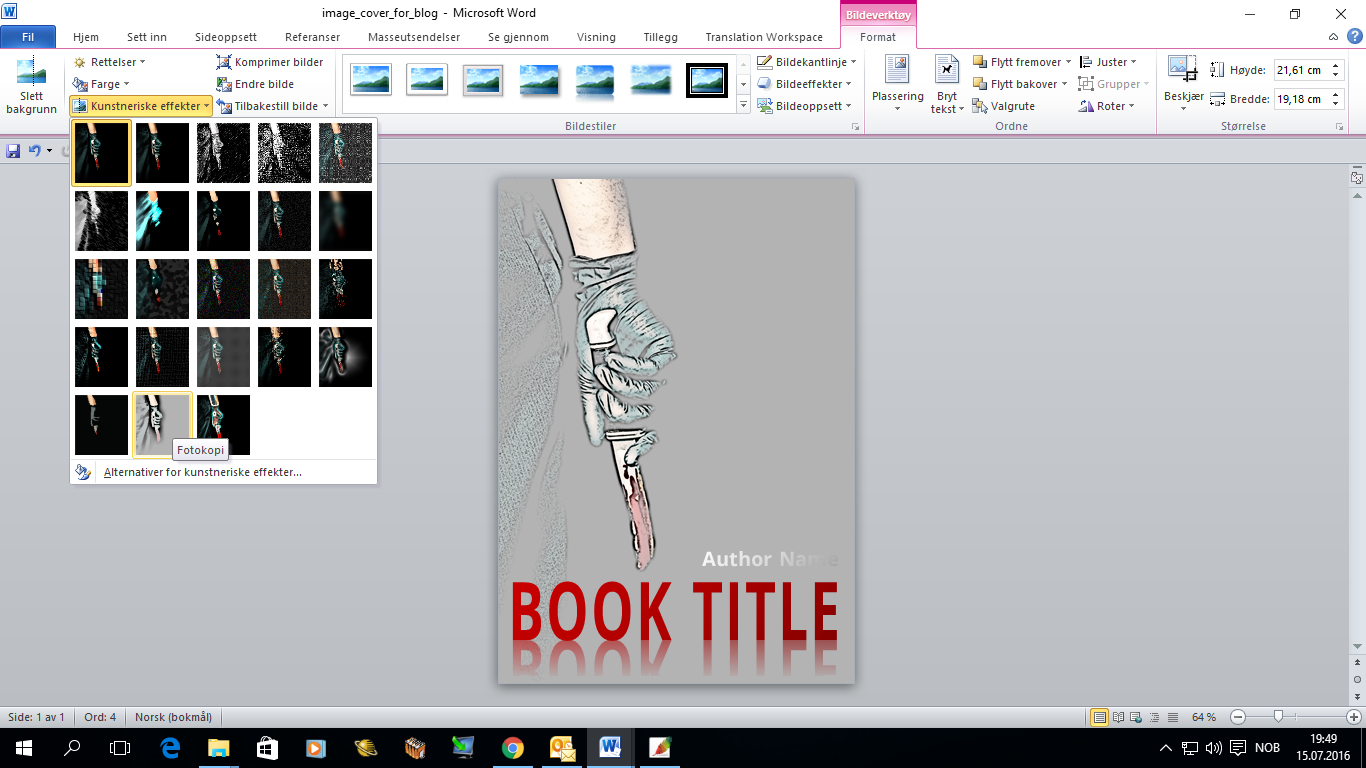Open the Fil tab
1366x768 pixels.
[x=28, y=37]
